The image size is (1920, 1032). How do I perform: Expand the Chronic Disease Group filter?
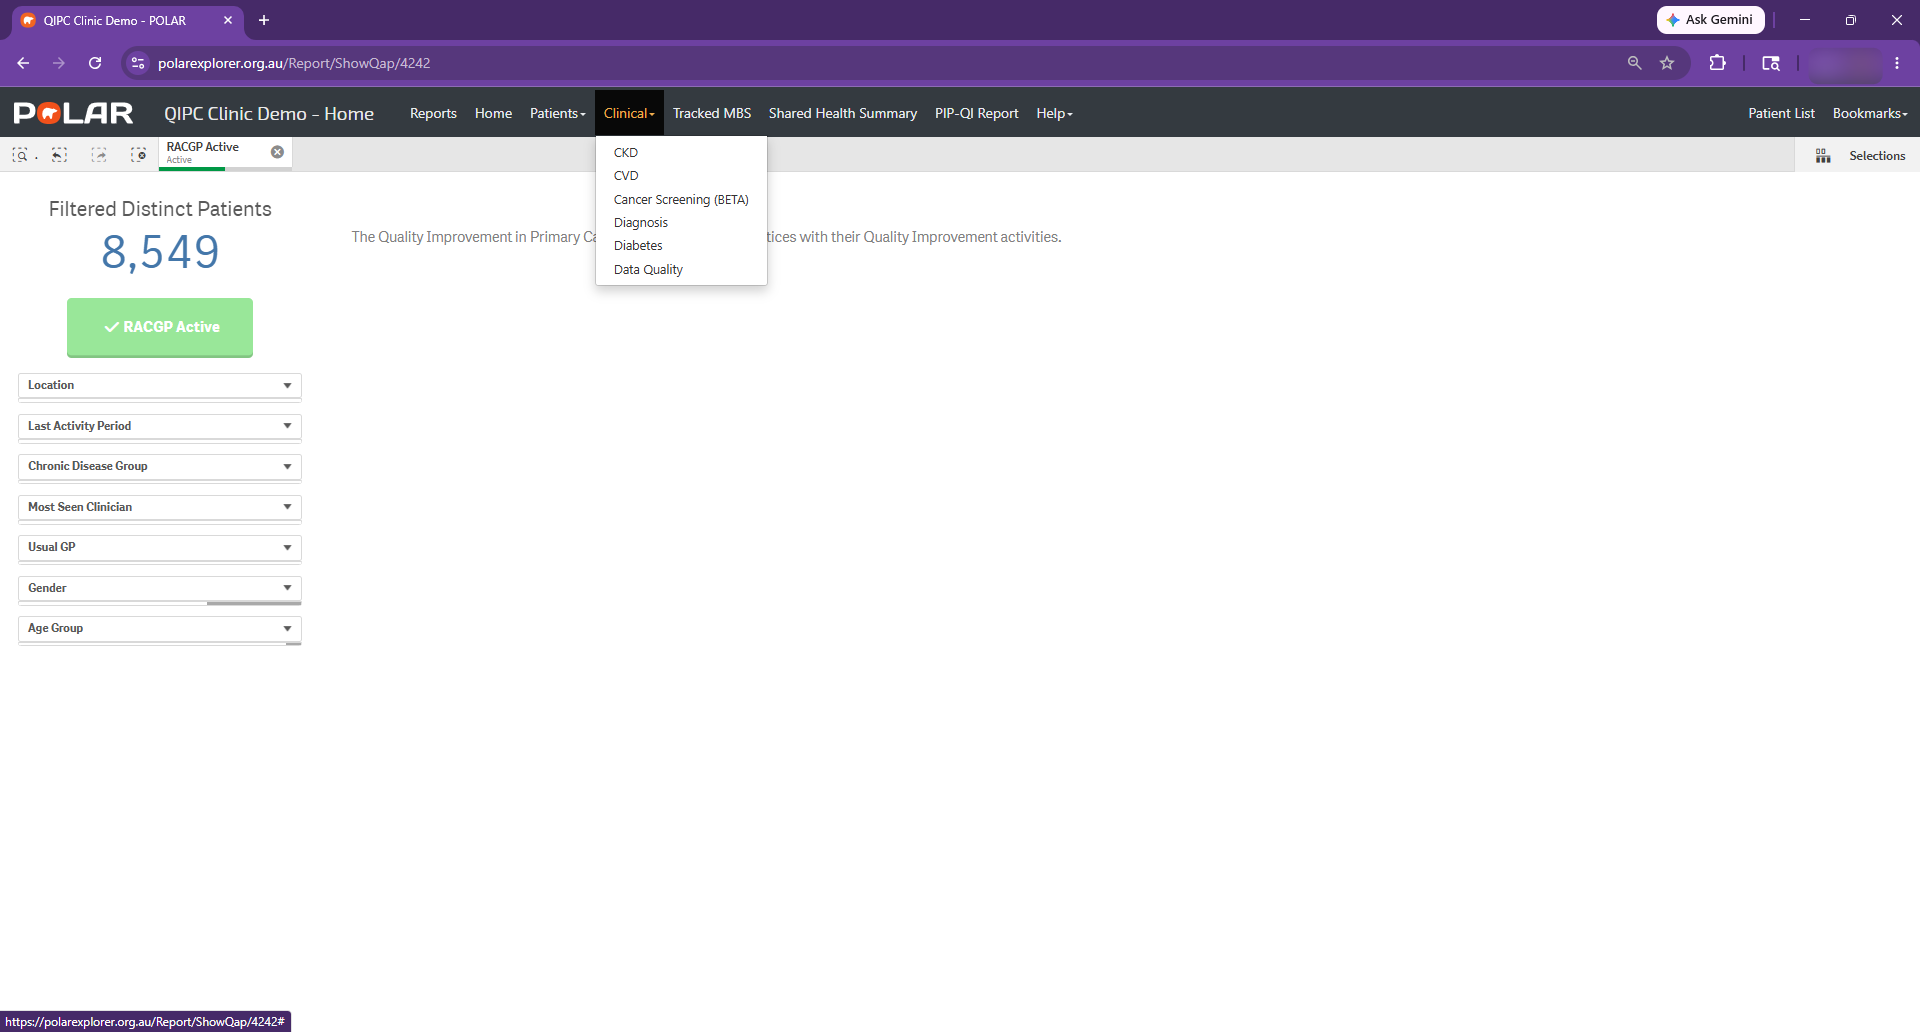click(x=160, y=466)
